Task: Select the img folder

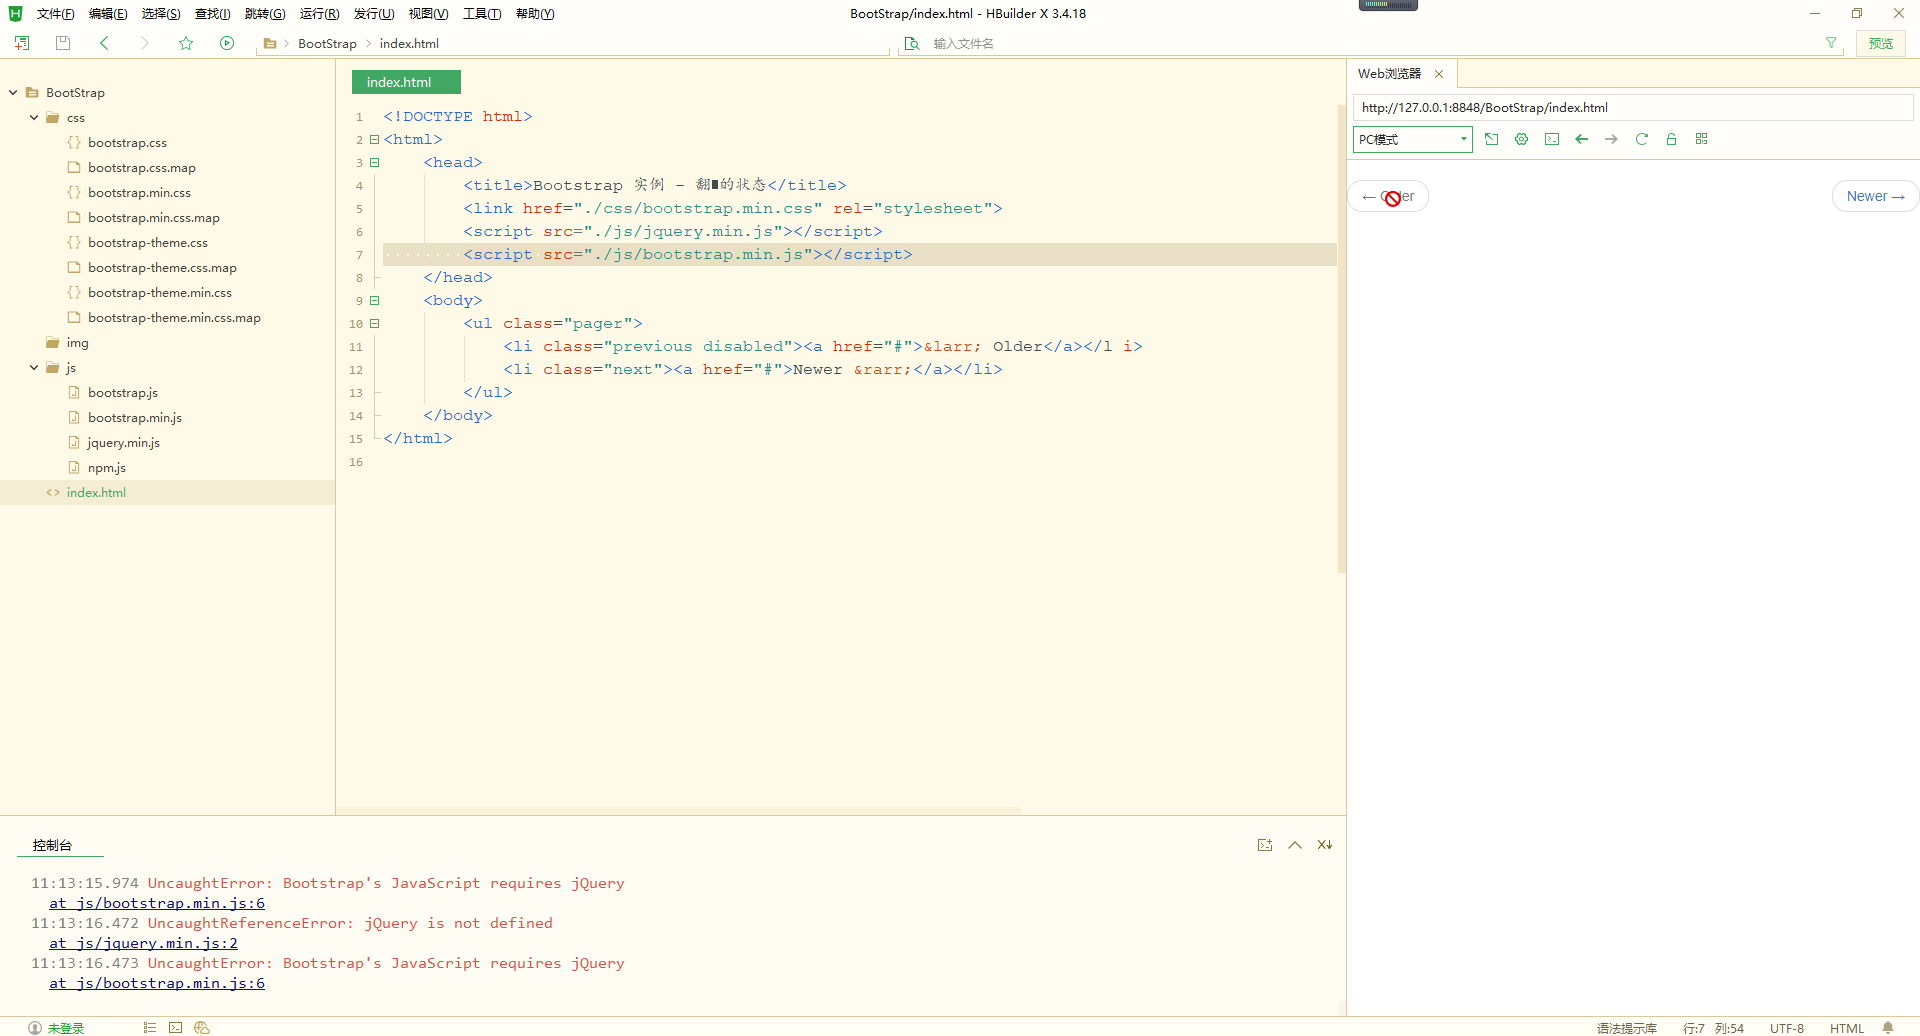Action: [77, 342]
